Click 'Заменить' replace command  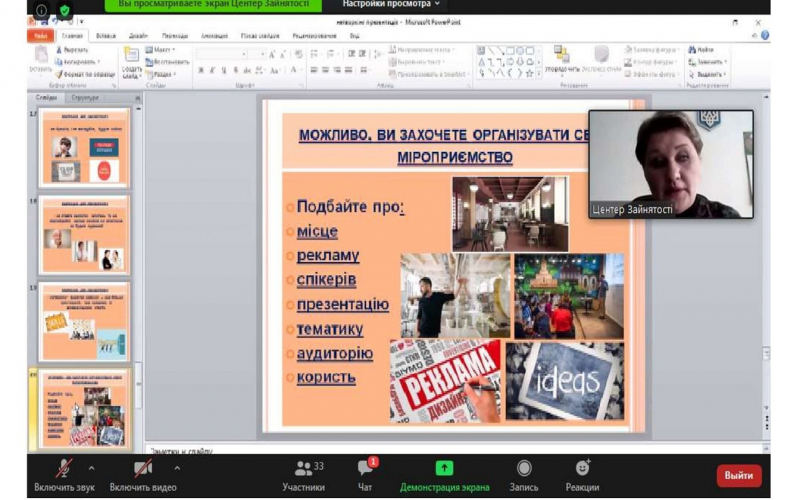(x=707, y=62)
